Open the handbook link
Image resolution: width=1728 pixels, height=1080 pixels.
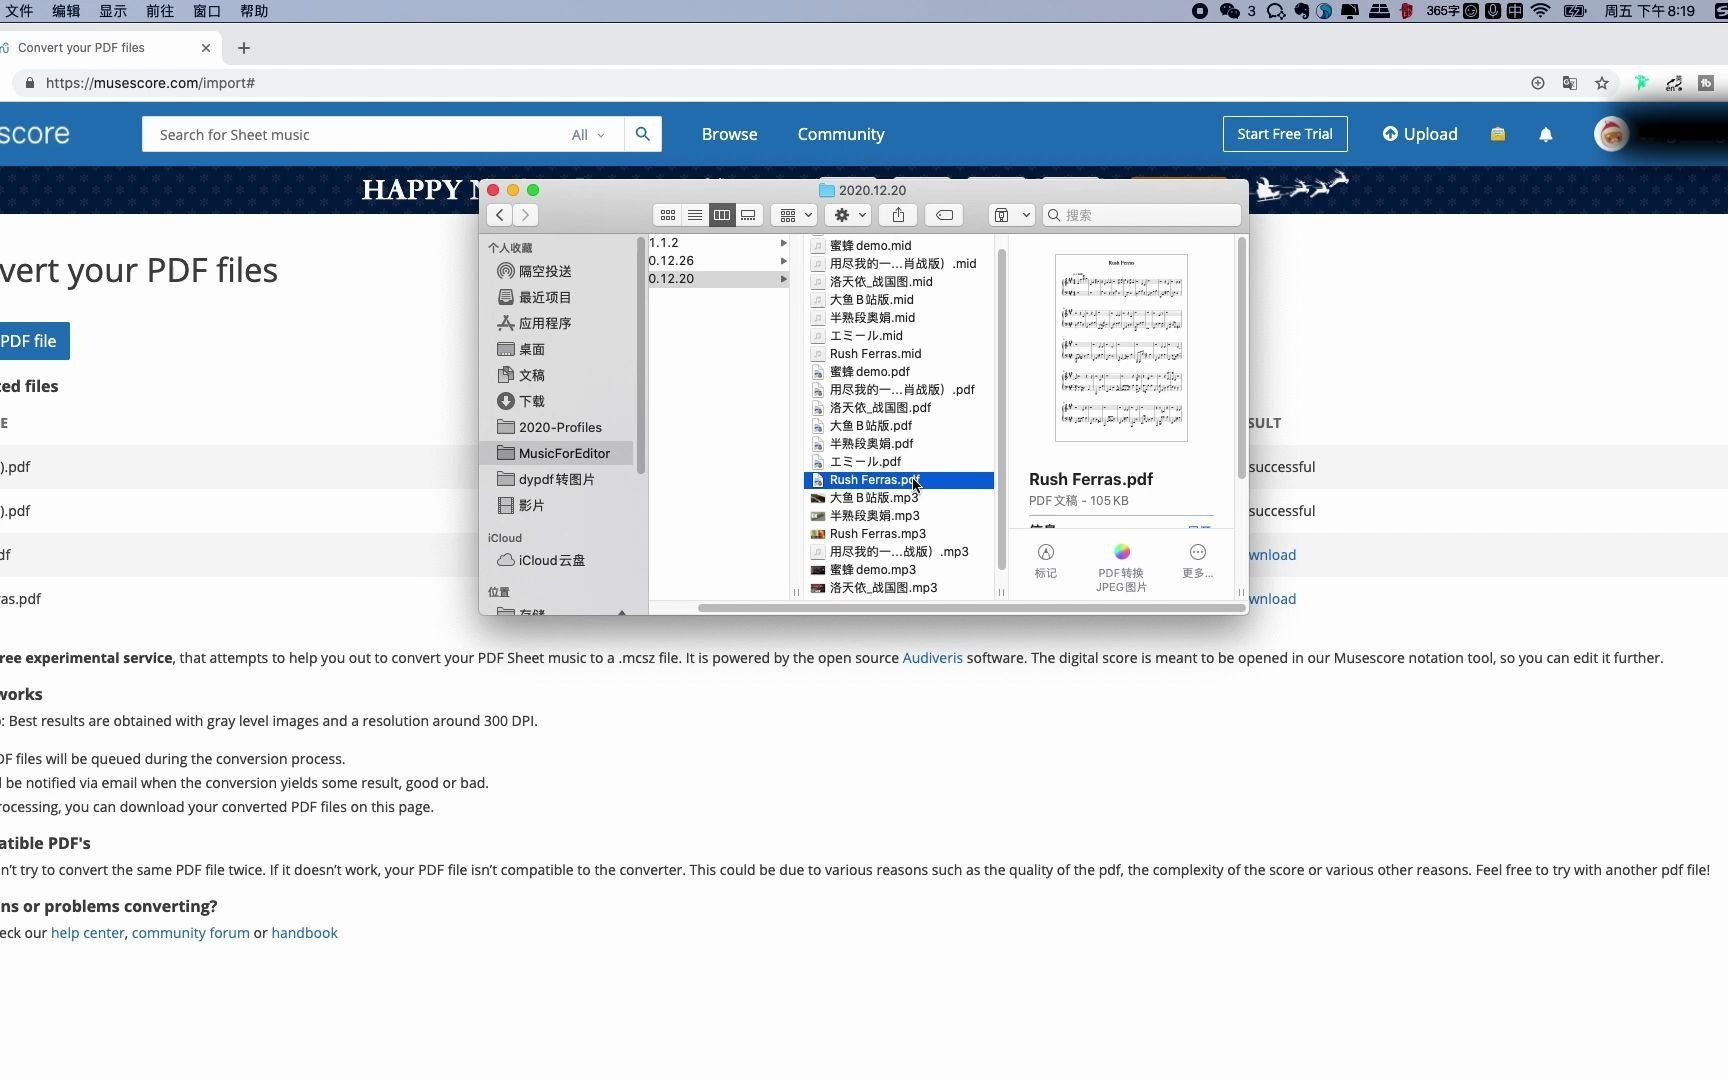point(304,933)
